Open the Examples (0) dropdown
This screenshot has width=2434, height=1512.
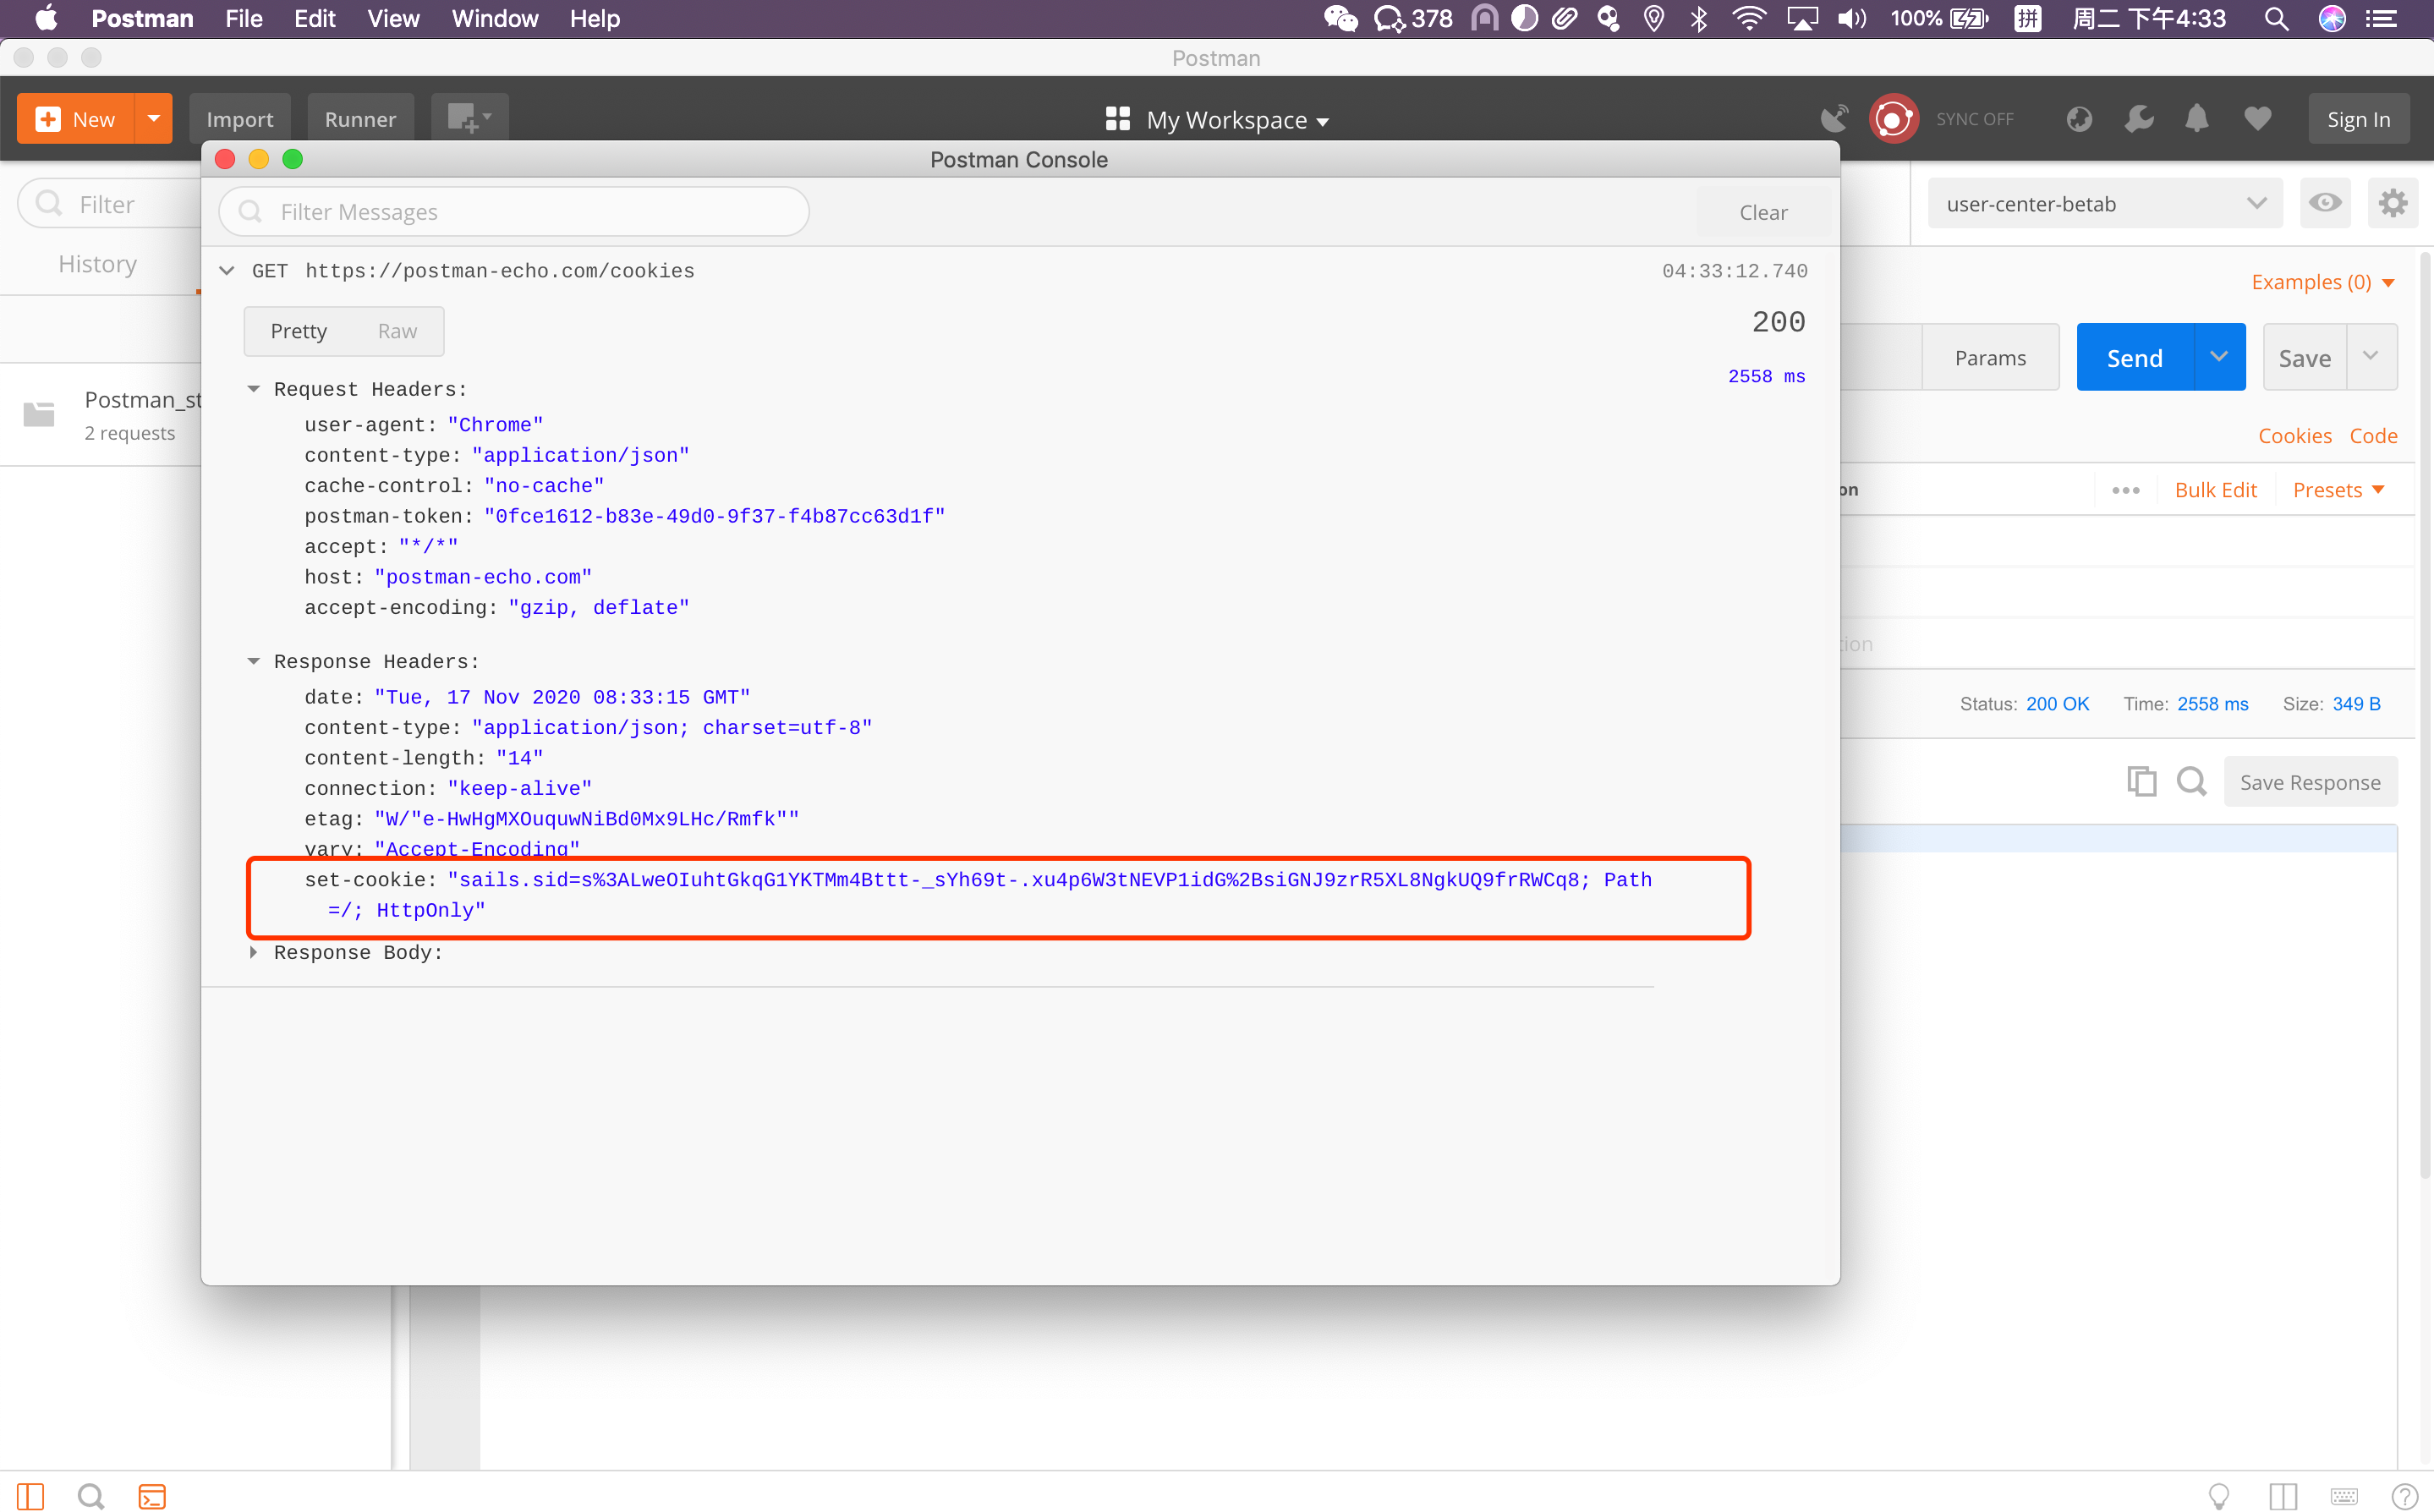(x=2322, y=282)
